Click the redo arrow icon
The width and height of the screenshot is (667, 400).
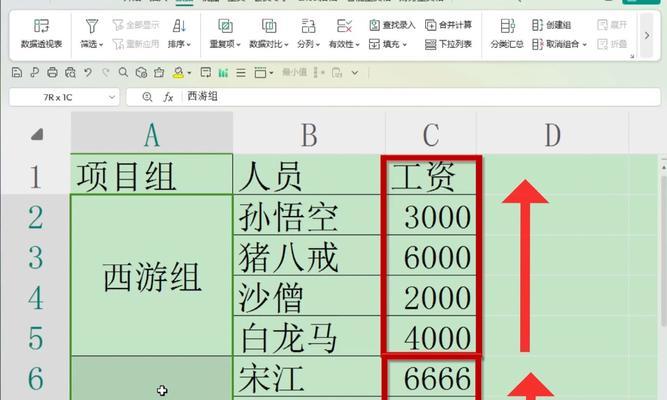(x=105, y=73)
